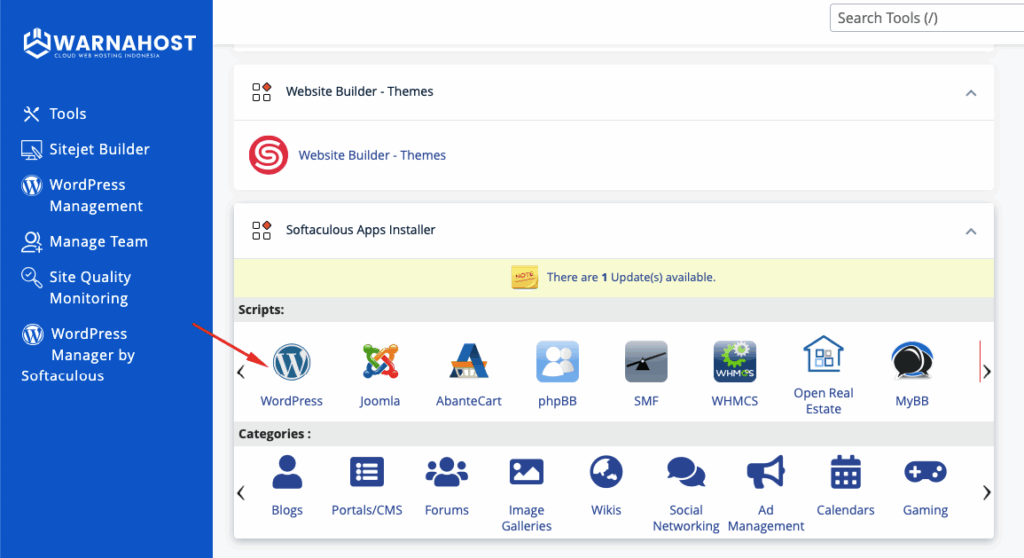Follow the Website Builder - Themes link

coord(372,156)
